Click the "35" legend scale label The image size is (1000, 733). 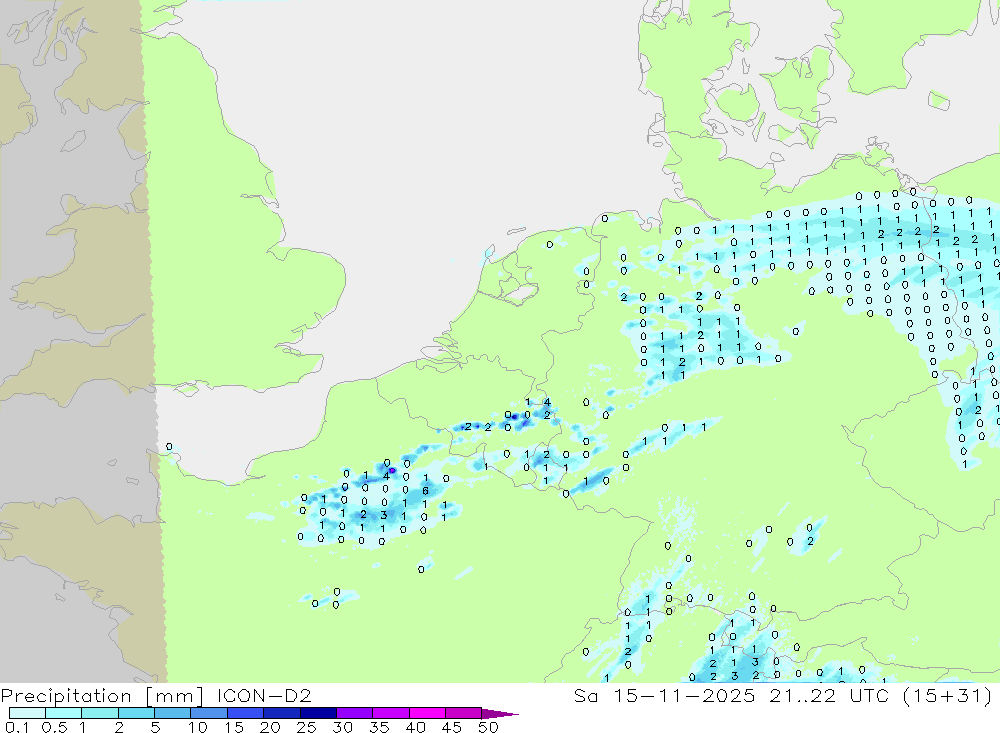click(379, 727)
